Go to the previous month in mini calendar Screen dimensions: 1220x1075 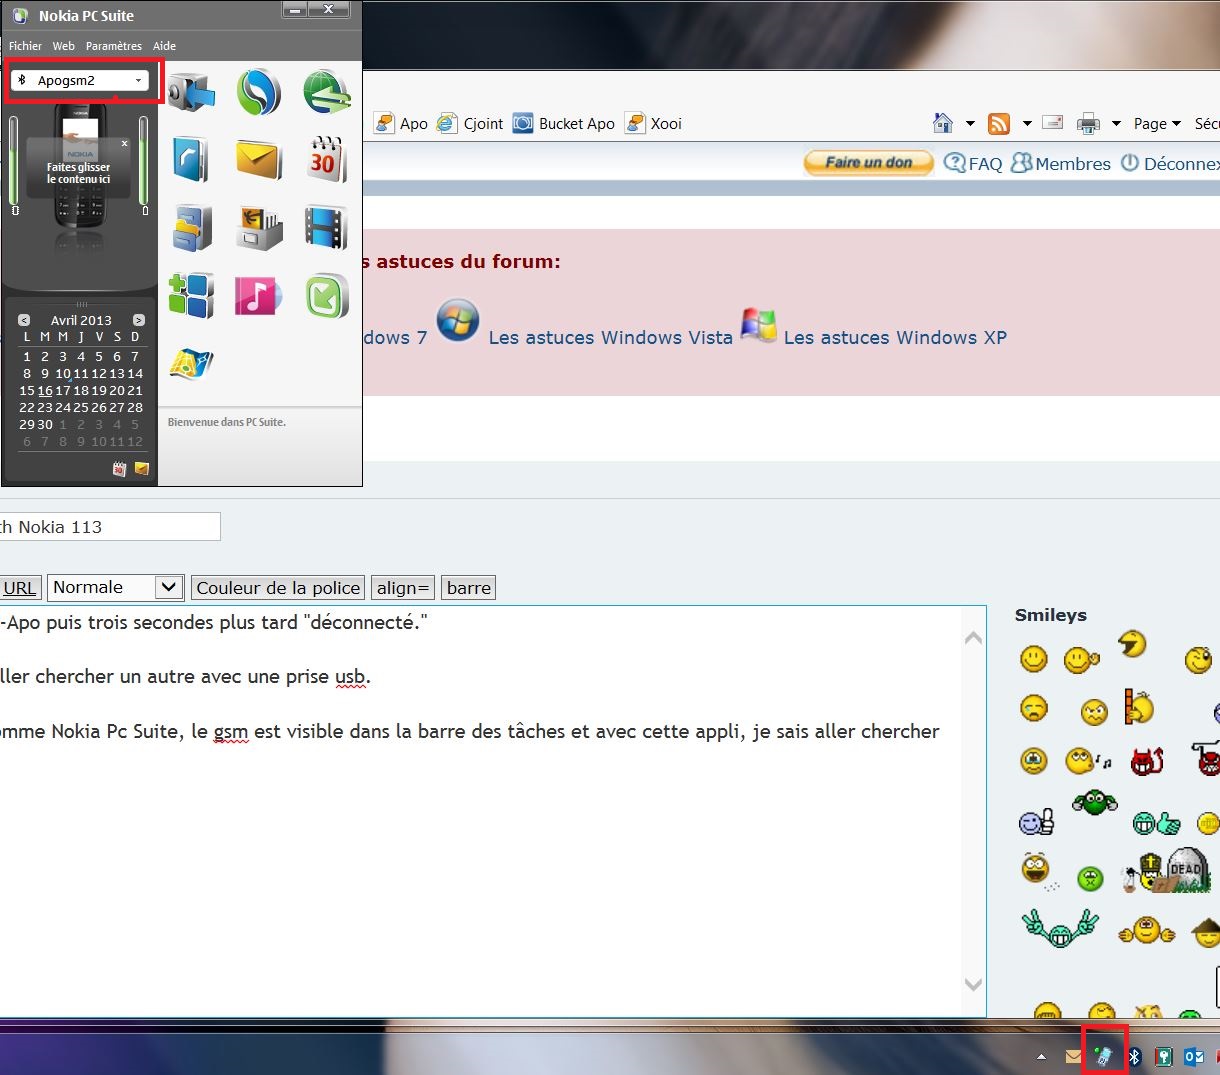point(25,320)
